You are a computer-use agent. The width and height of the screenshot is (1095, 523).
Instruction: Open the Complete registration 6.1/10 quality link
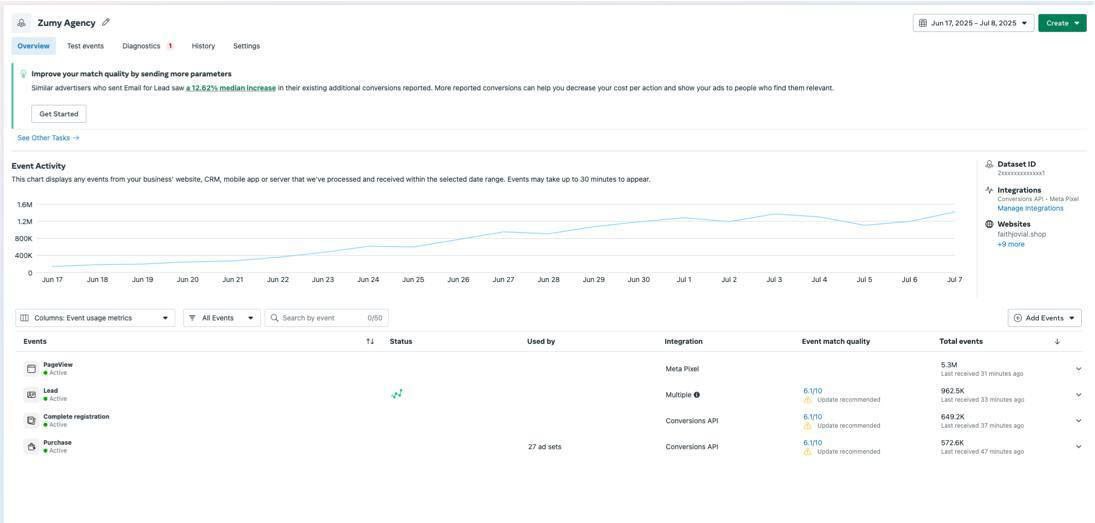812,417
